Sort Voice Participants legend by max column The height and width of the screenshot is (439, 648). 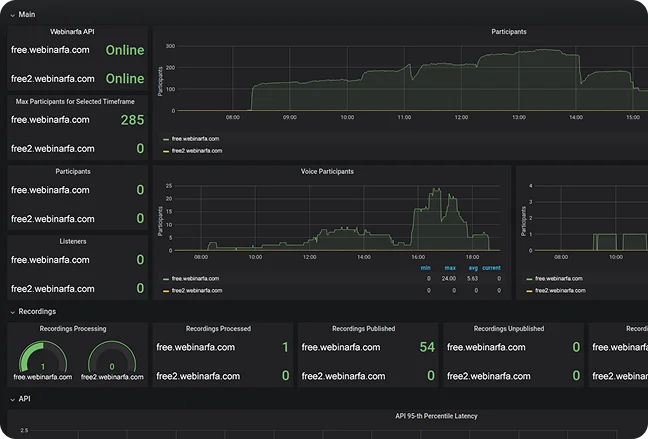pos(449,268)
